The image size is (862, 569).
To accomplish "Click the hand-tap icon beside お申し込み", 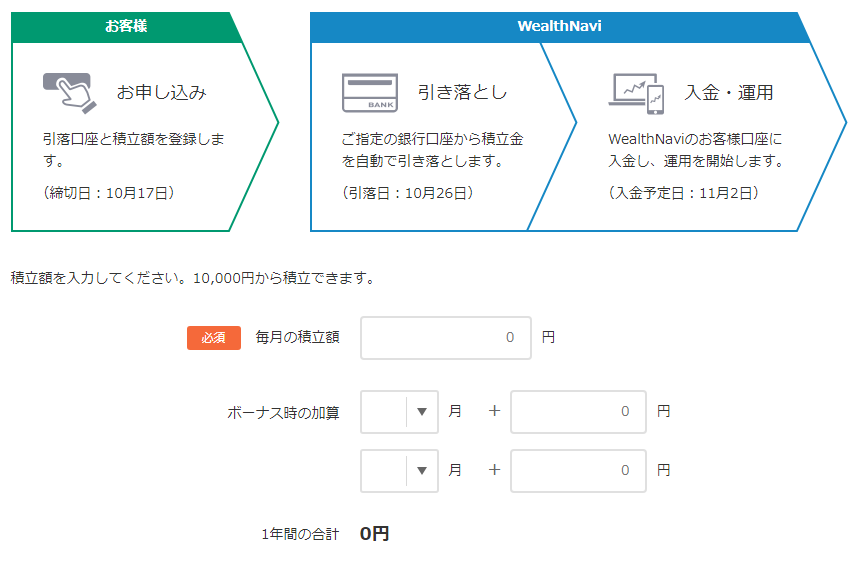I will (69, 93).
